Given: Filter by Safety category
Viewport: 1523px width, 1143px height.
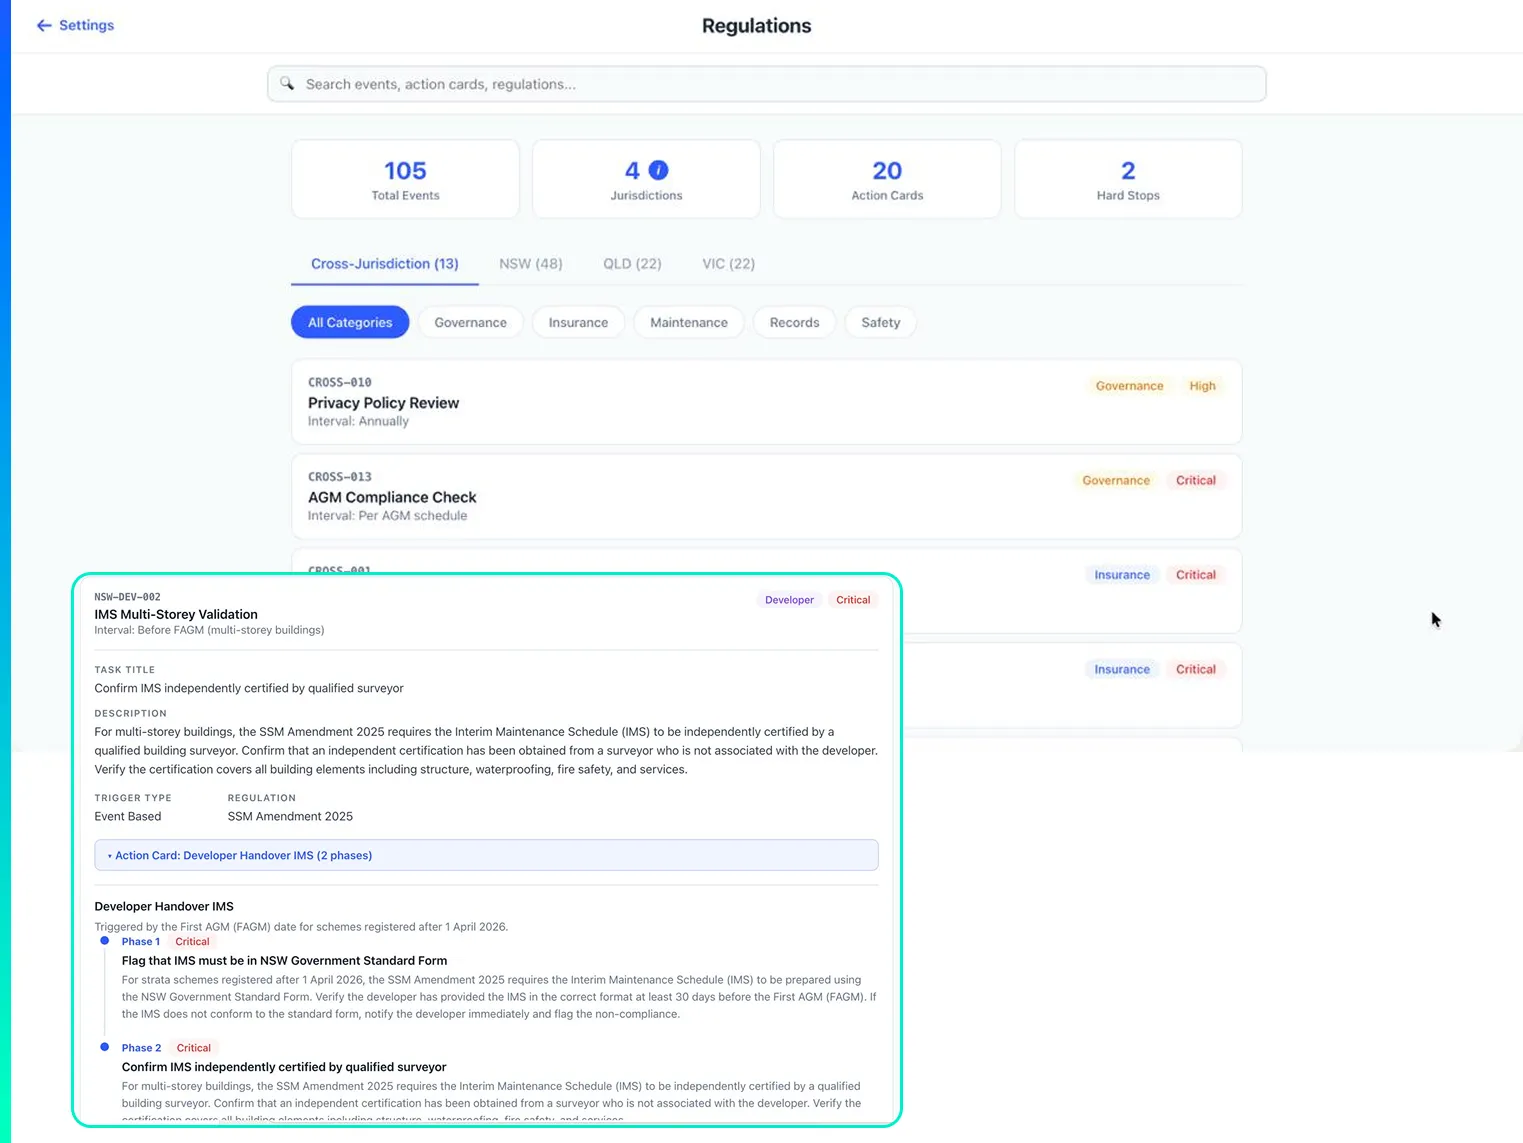Looking at the screenshot, I should [x=881, y=322].
